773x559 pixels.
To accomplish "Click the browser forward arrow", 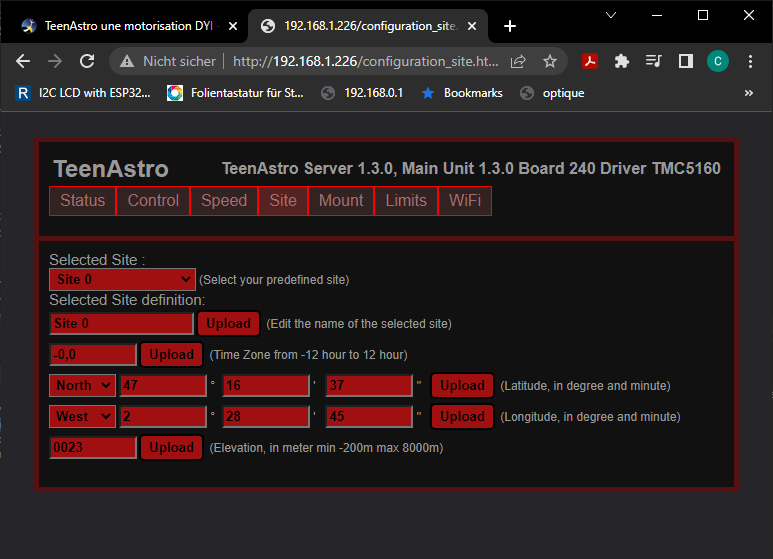I will (x=55, y=61).
